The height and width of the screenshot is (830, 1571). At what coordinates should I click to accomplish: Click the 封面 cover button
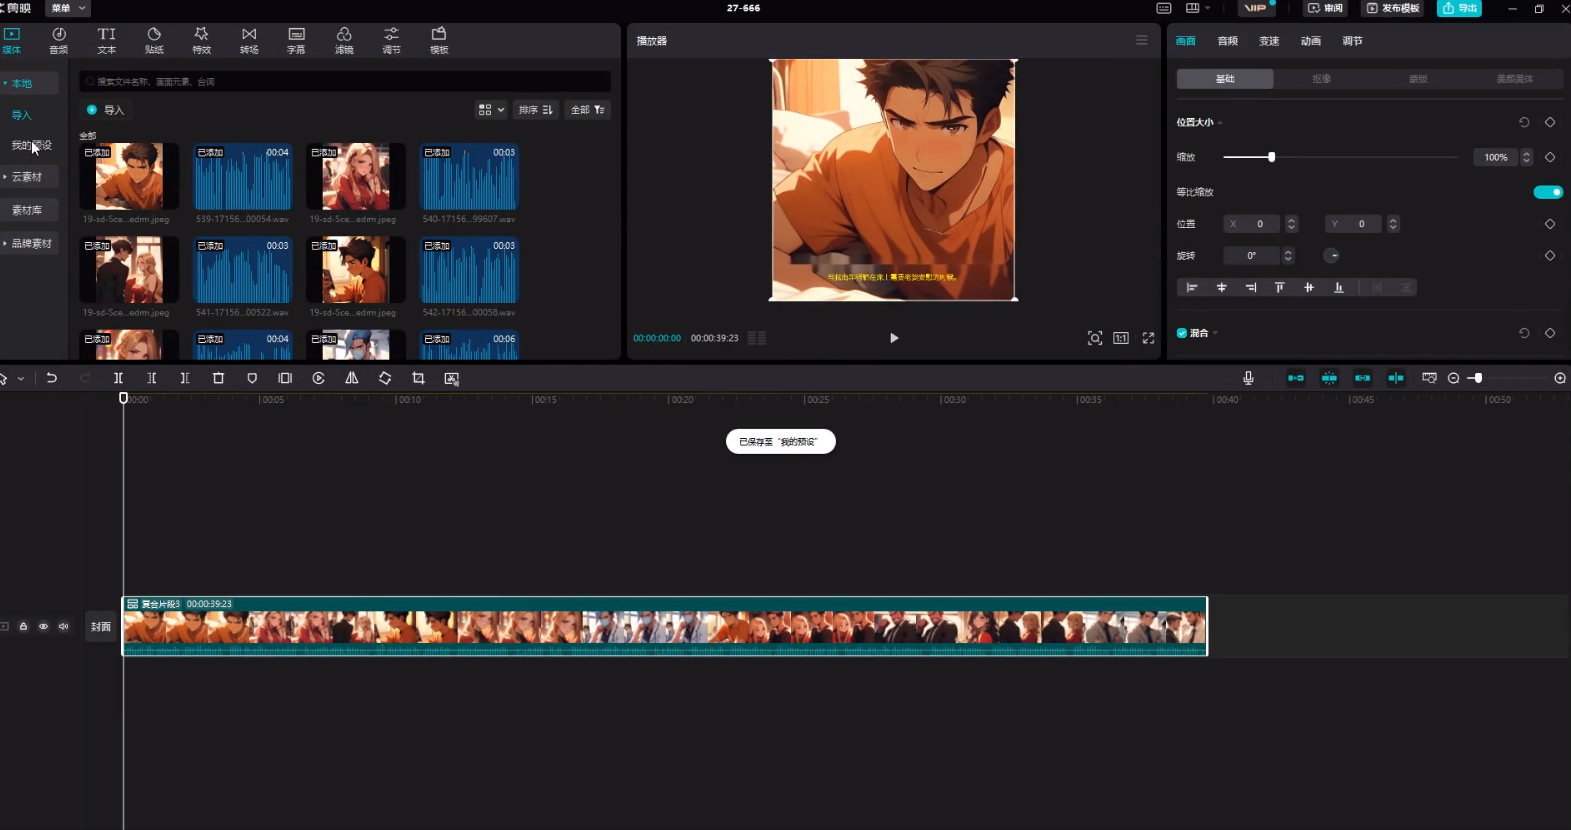(x=101, y=627)
